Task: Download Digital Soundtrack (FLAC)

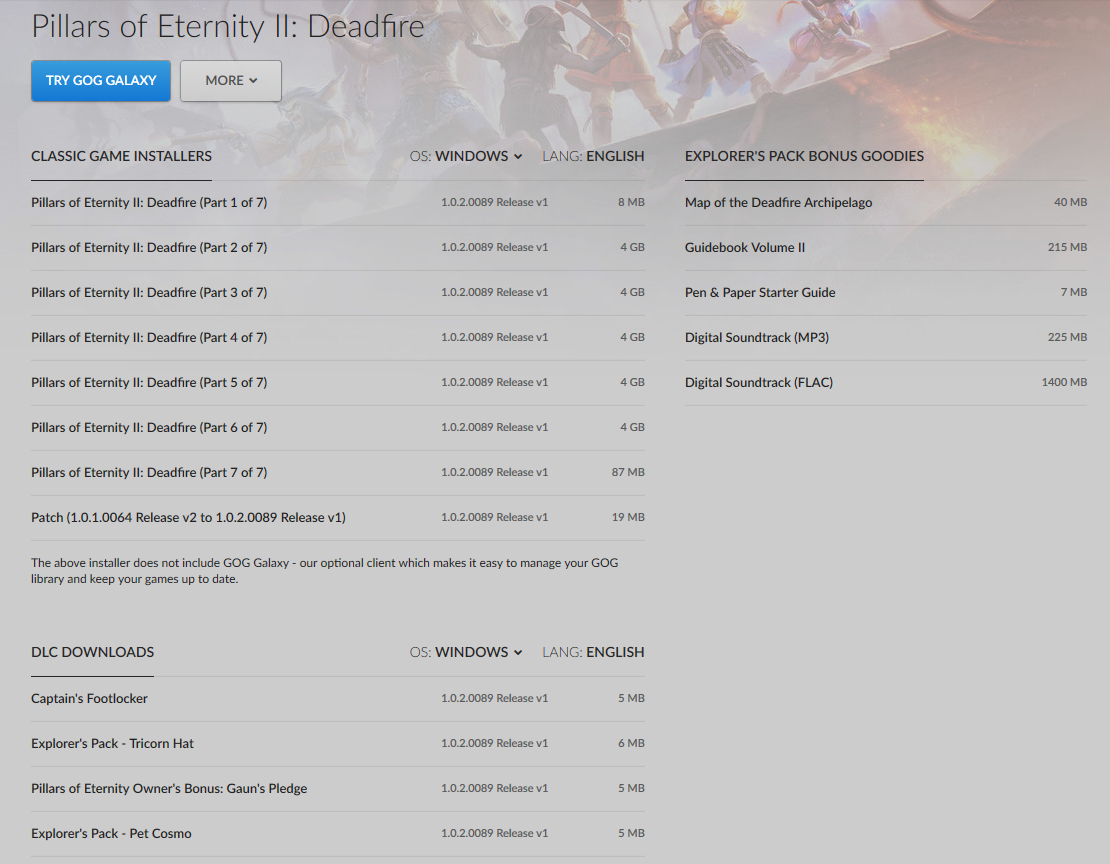Action: [x=886, y=382]
